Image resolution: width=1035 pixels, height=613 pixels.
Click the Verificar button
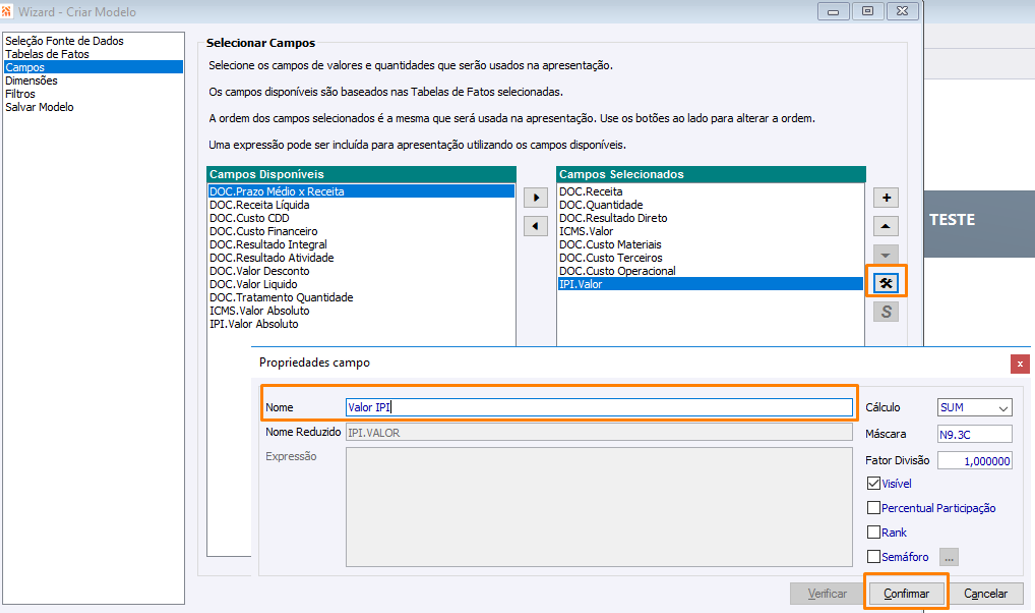827,593
